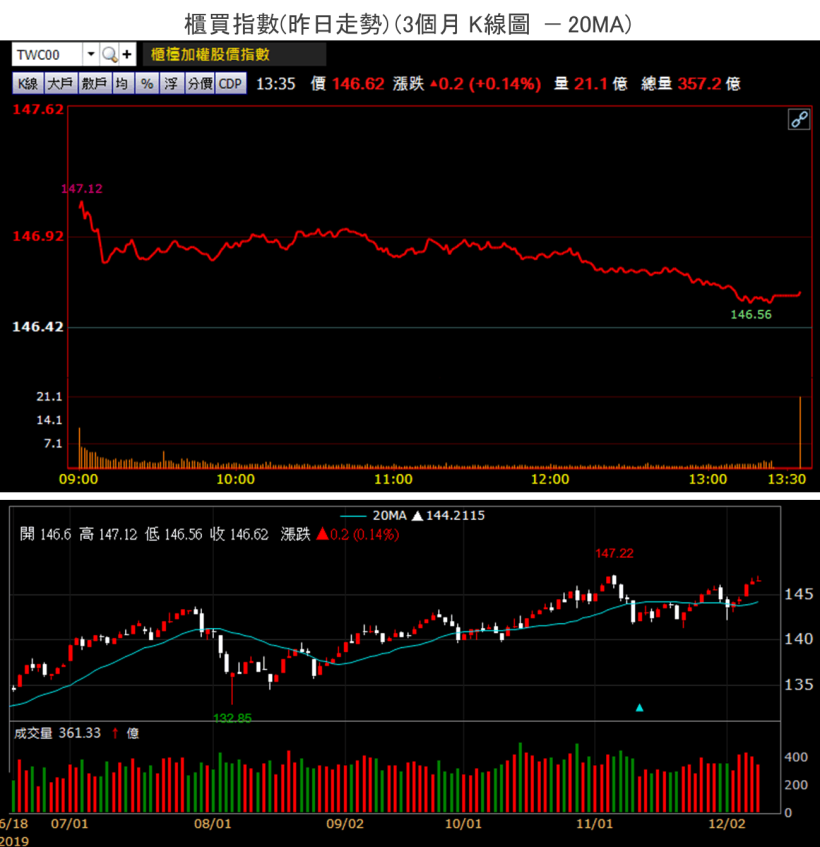Select the K線 button
820x847 pixels.
pyautogui.click(x=28, y=84)
